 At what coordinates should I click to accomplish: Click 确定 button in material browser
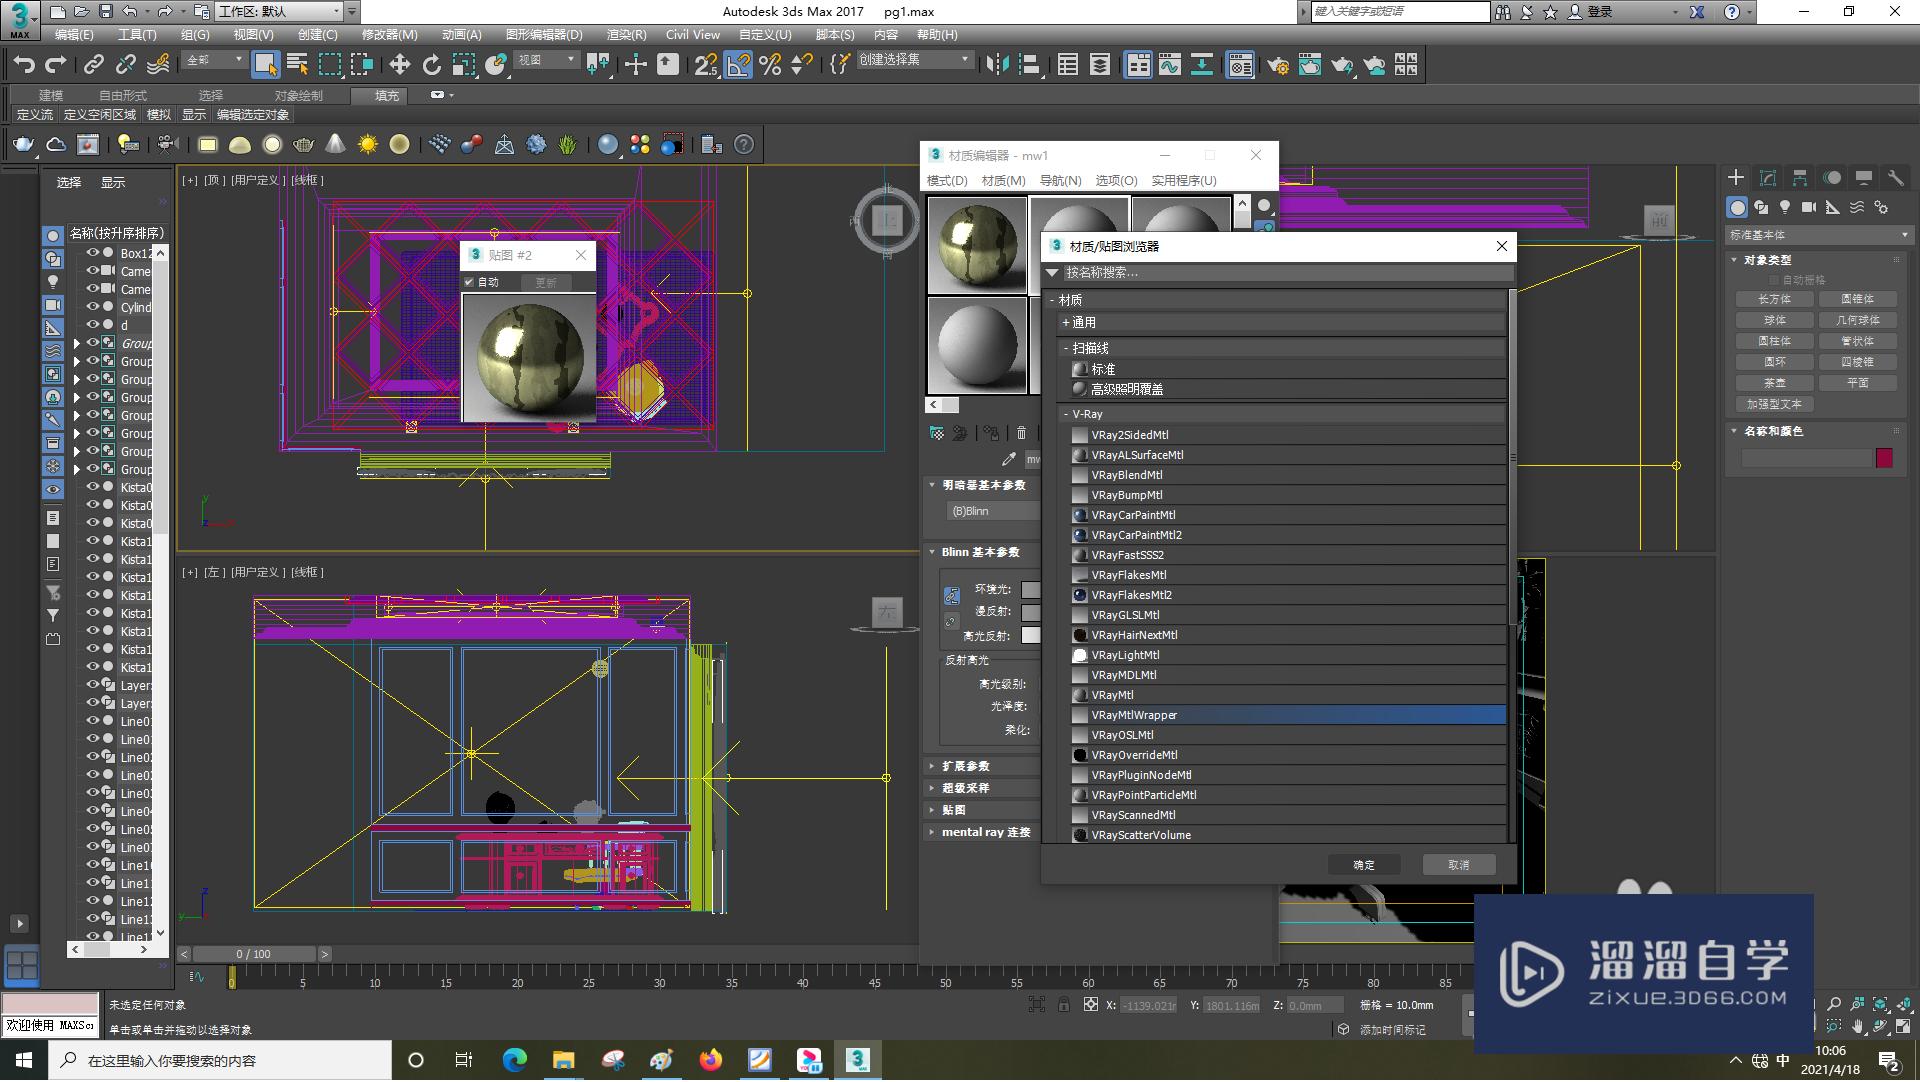1364,865
